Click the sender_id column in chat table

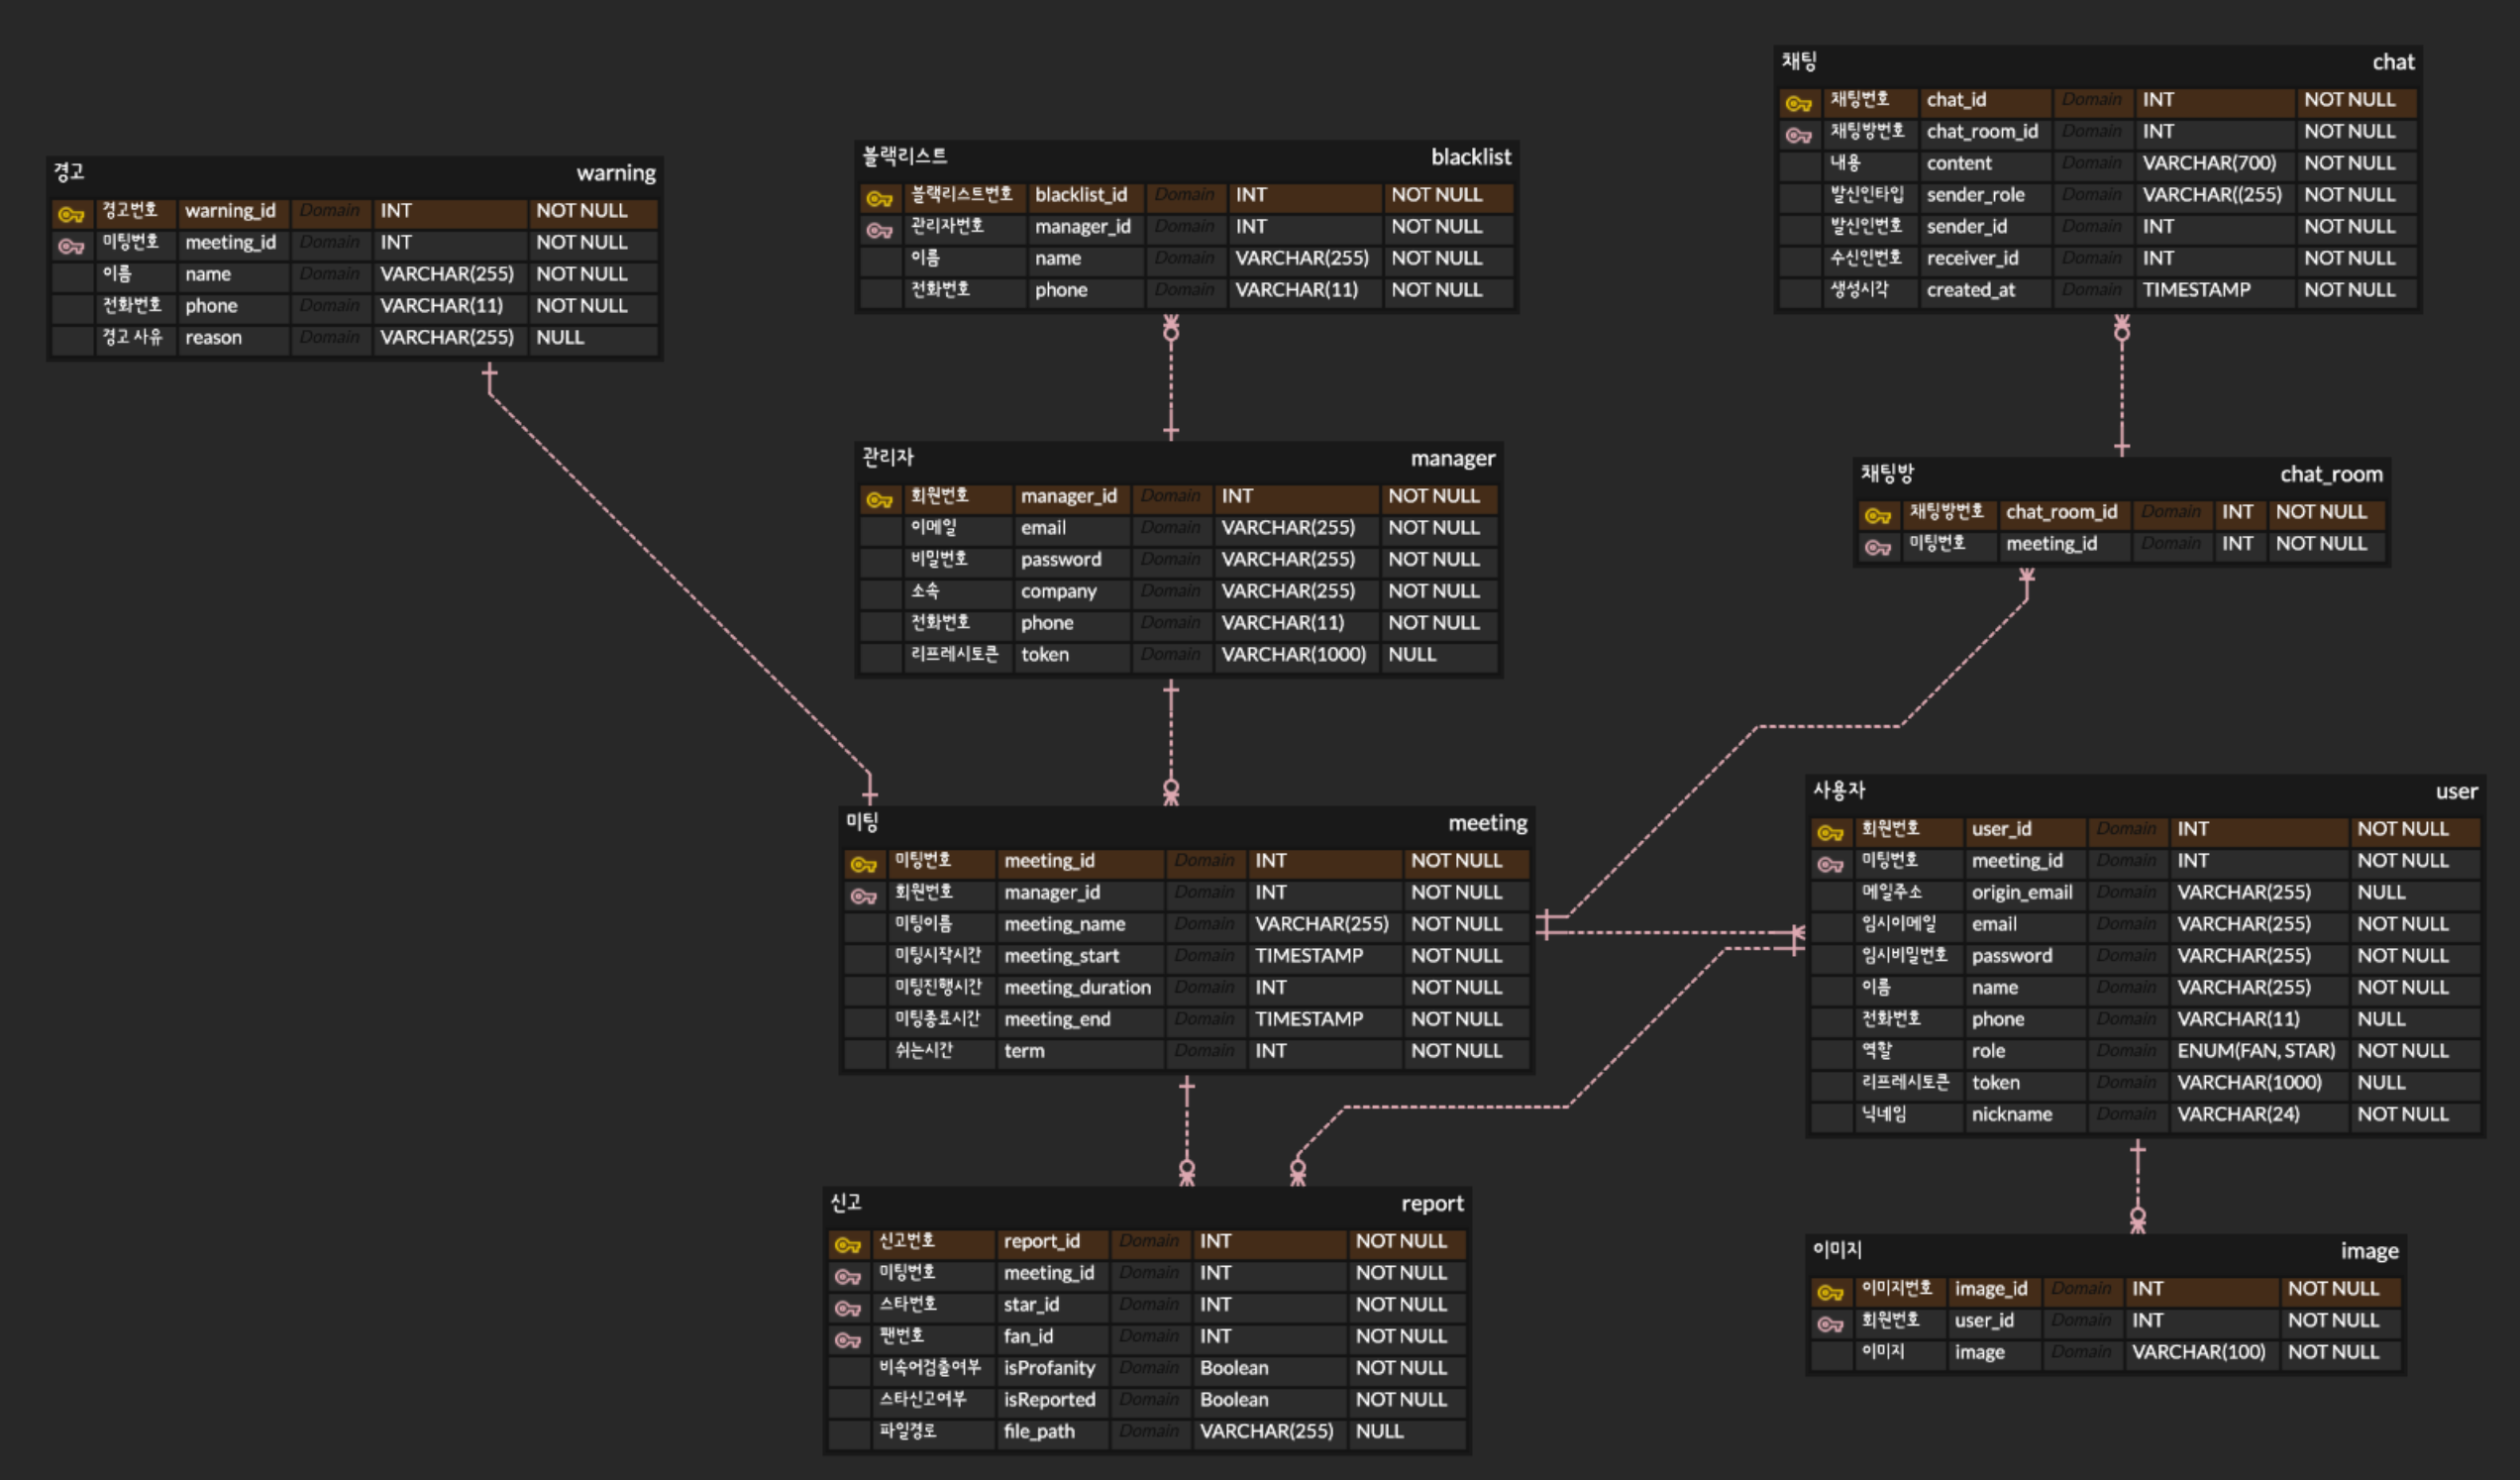[x=1966, y=227]
